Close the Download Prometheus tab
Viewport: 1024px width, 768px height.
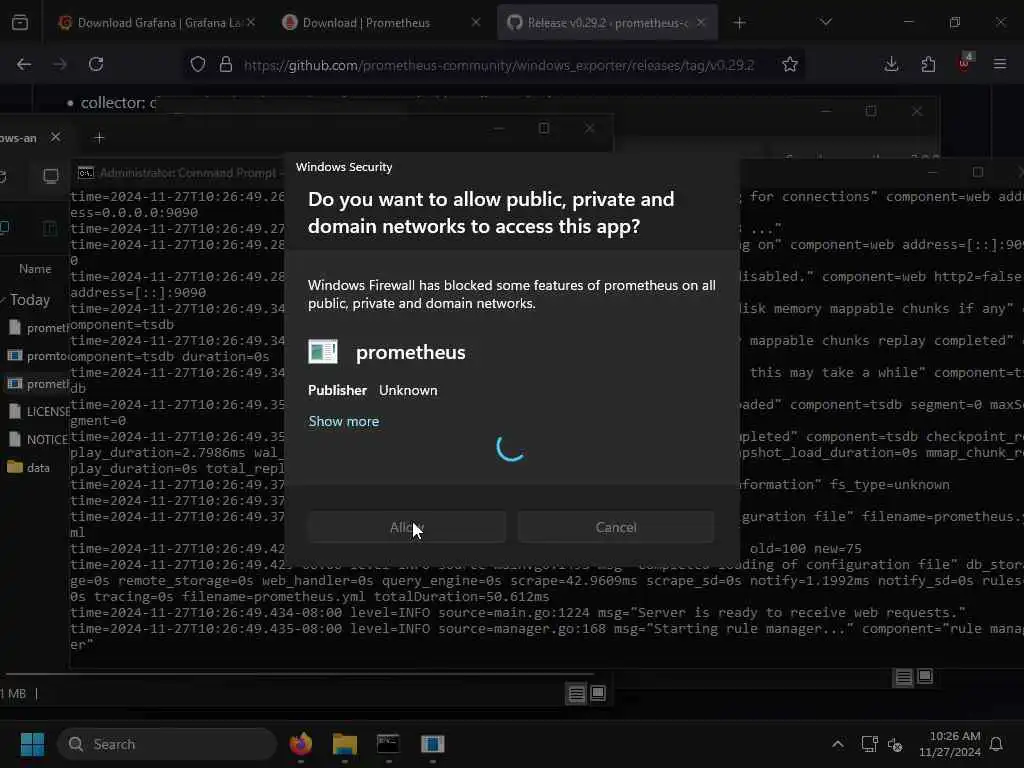click(476, 23)
